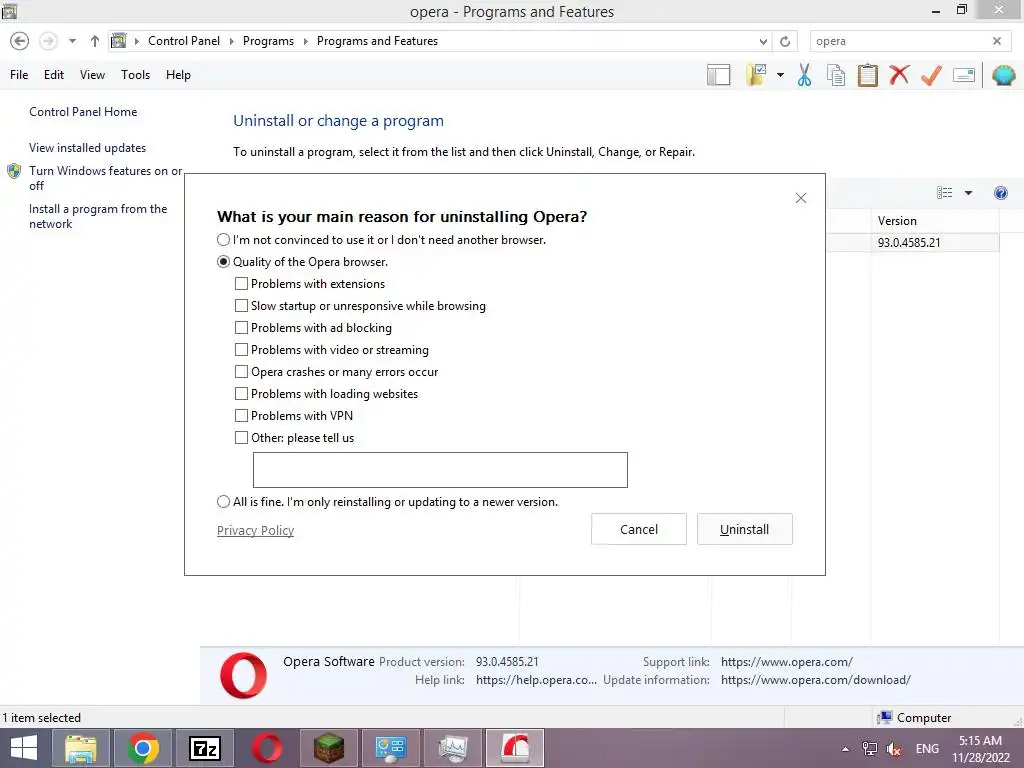Open the Edit menu
1024x768 pixels.
coord(54,74)
